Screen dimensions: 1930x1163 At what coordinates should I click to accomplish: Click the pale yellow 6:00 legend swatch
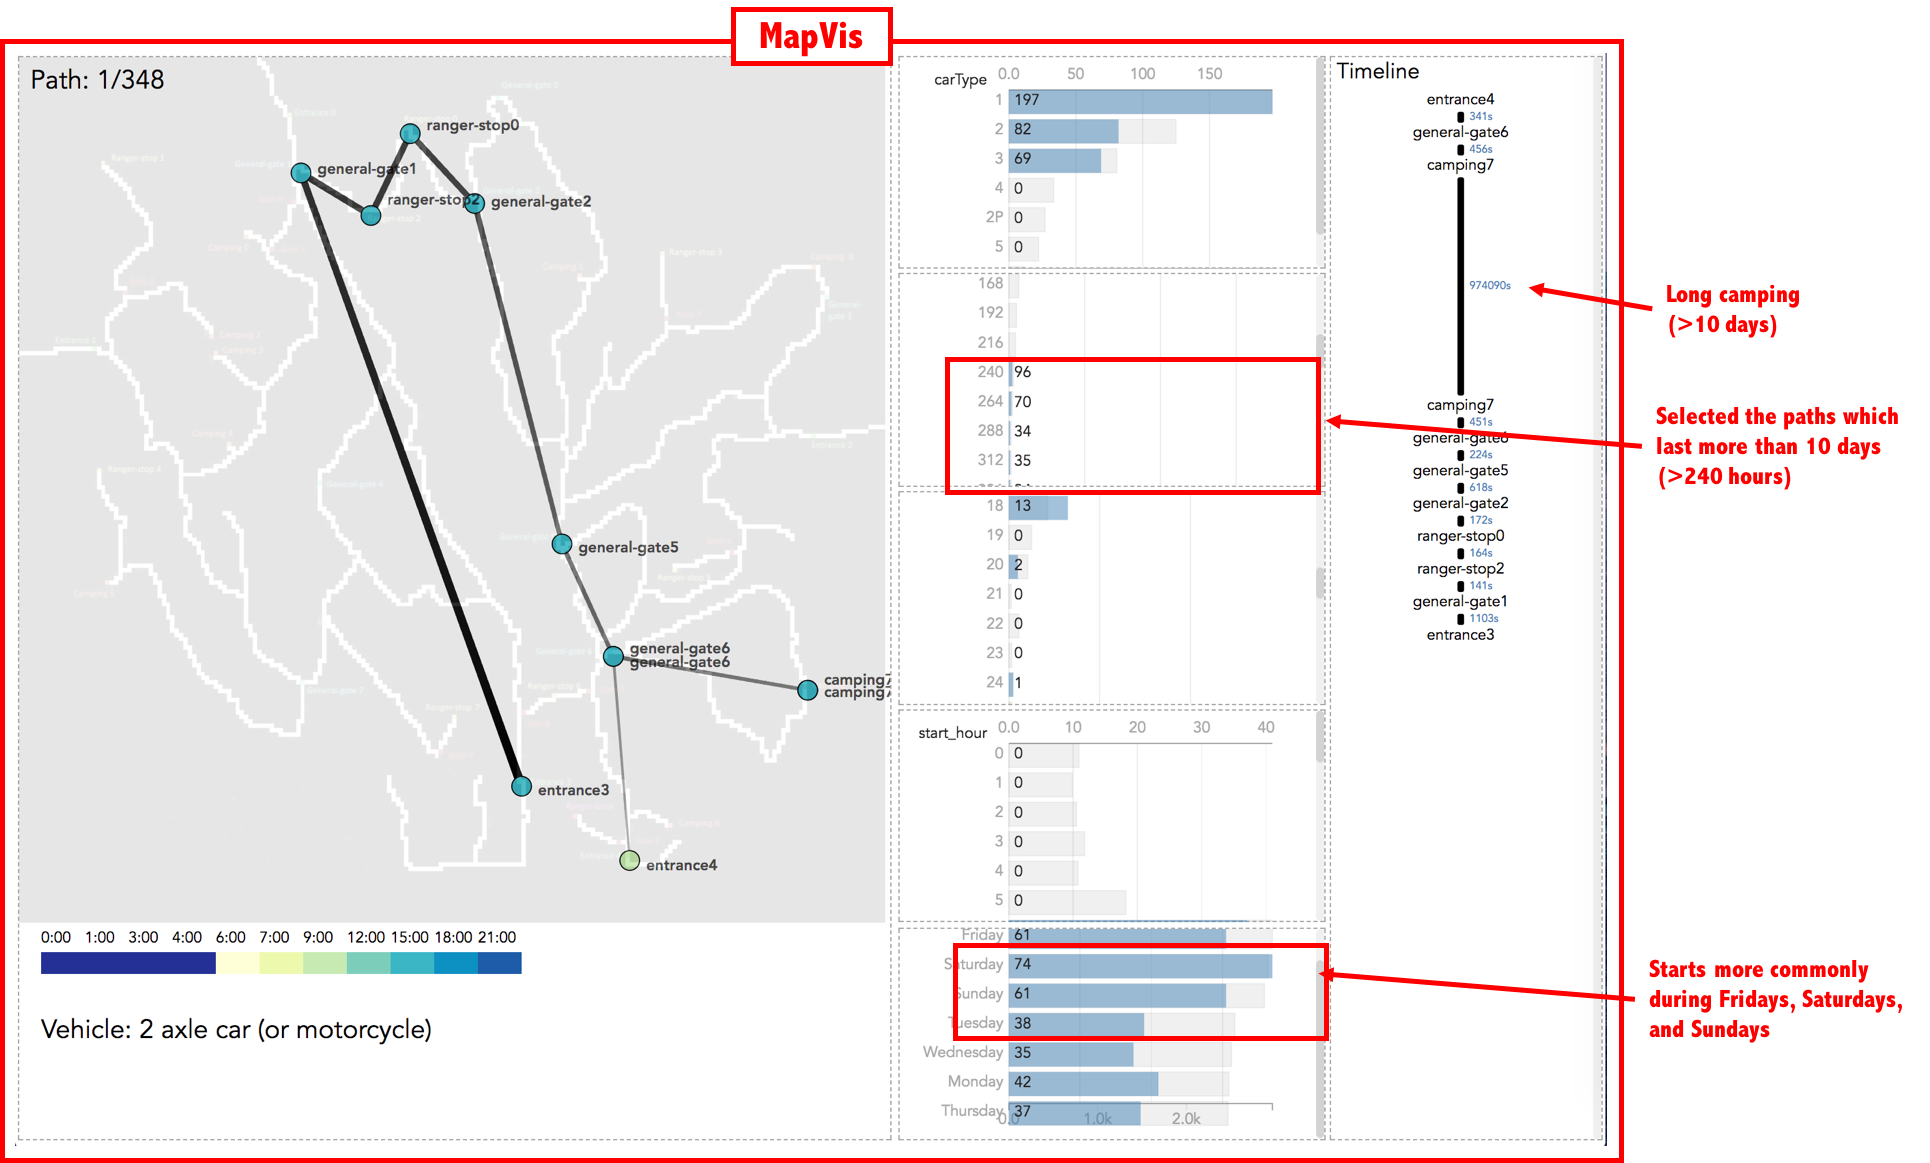[237, 963]
